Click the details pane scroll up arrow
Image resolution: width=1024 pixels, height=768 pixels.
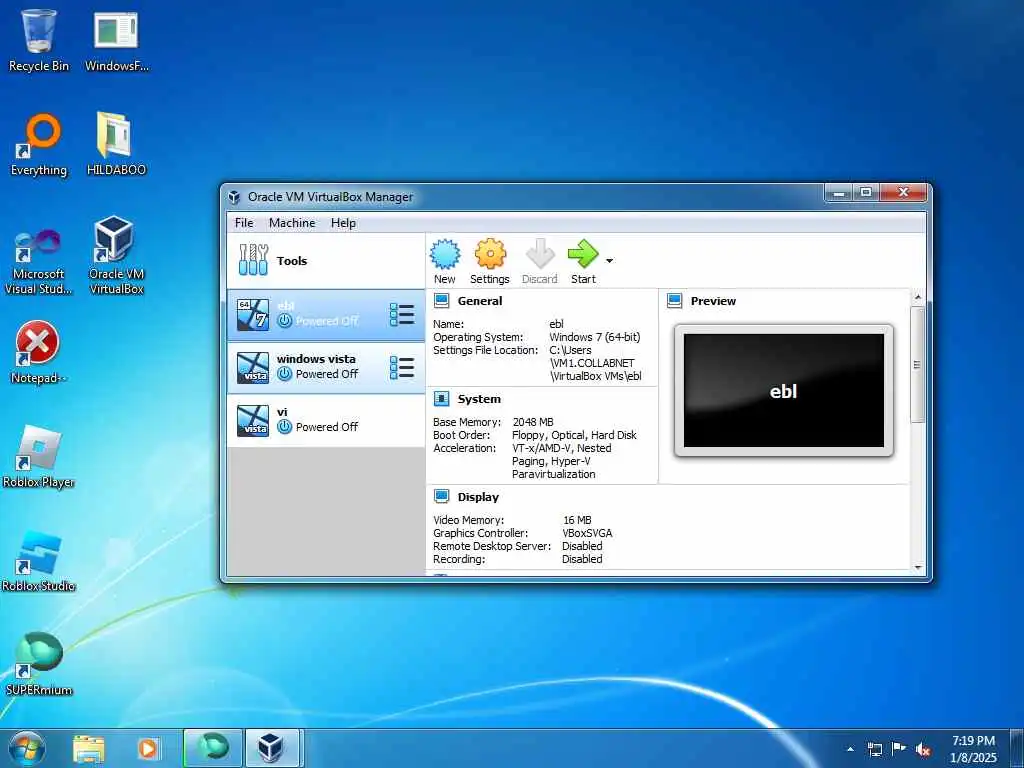(x=918, y=297)
